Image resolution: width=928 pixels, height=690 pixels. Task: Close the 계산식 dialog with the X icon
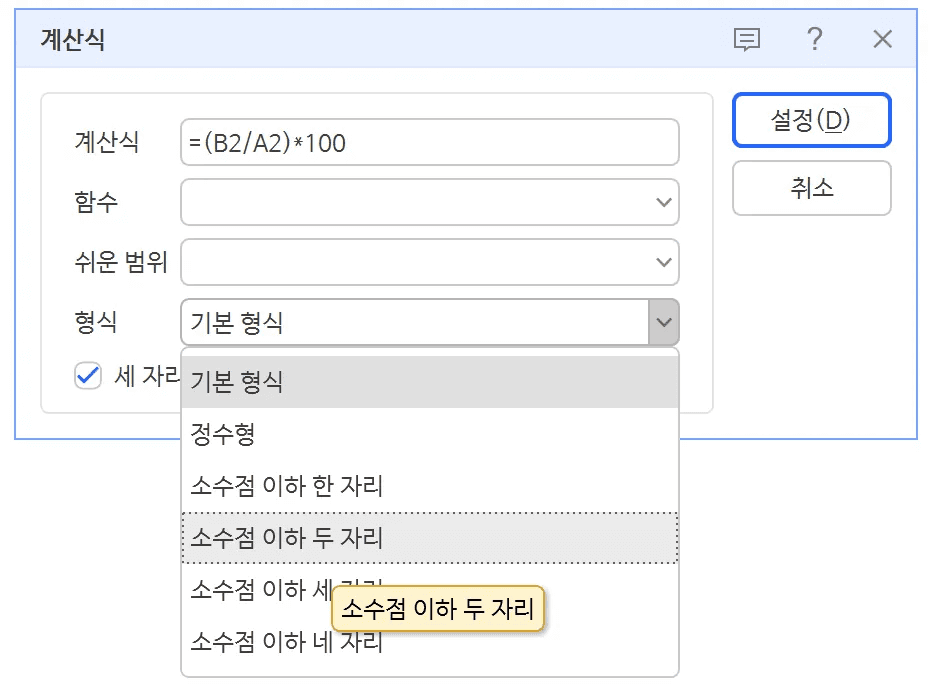pos(882,39)
